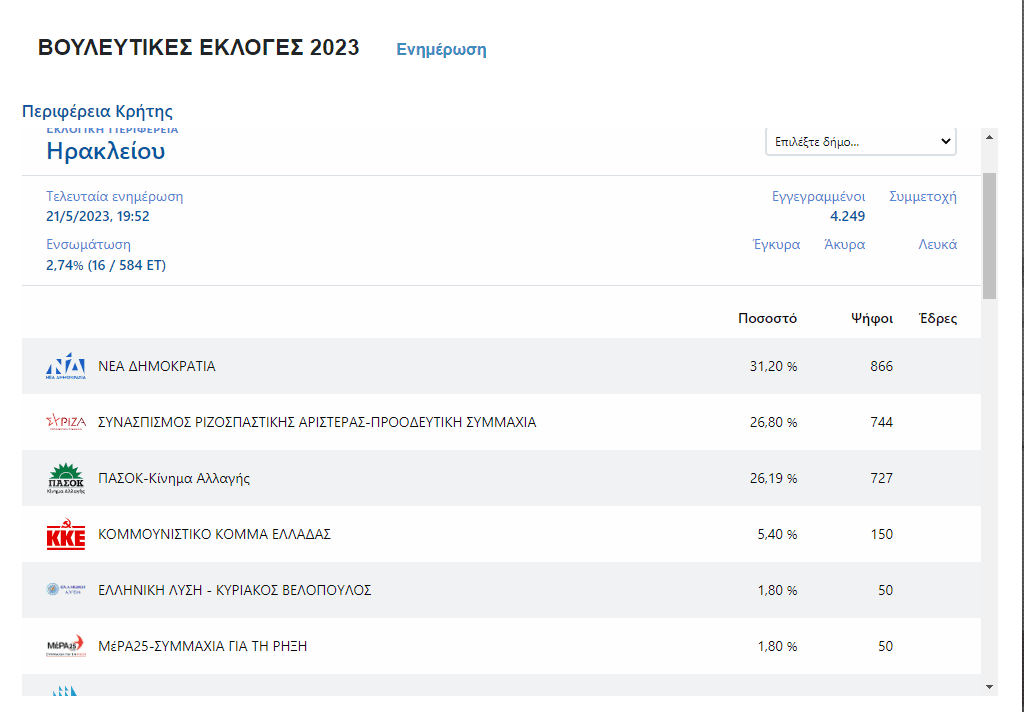Click the ΠΑΣΟΚ green sun logo

coord(65,478)
